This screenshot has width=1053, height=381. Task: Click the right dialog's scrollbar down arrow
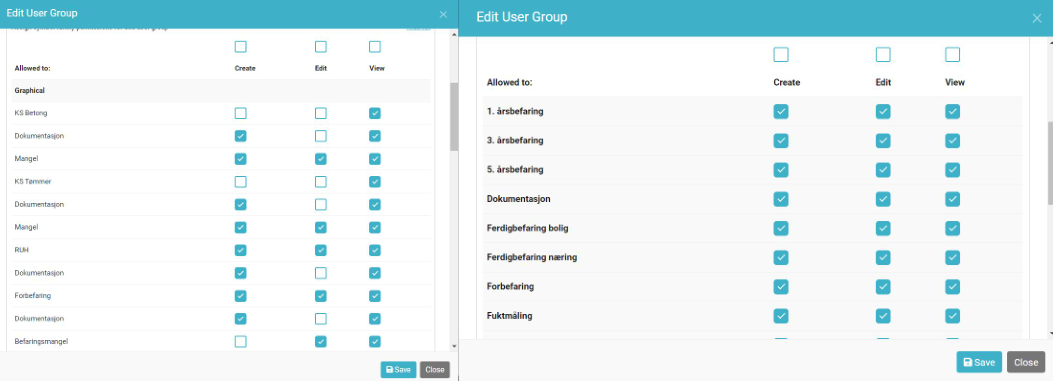pos(1049,333)
